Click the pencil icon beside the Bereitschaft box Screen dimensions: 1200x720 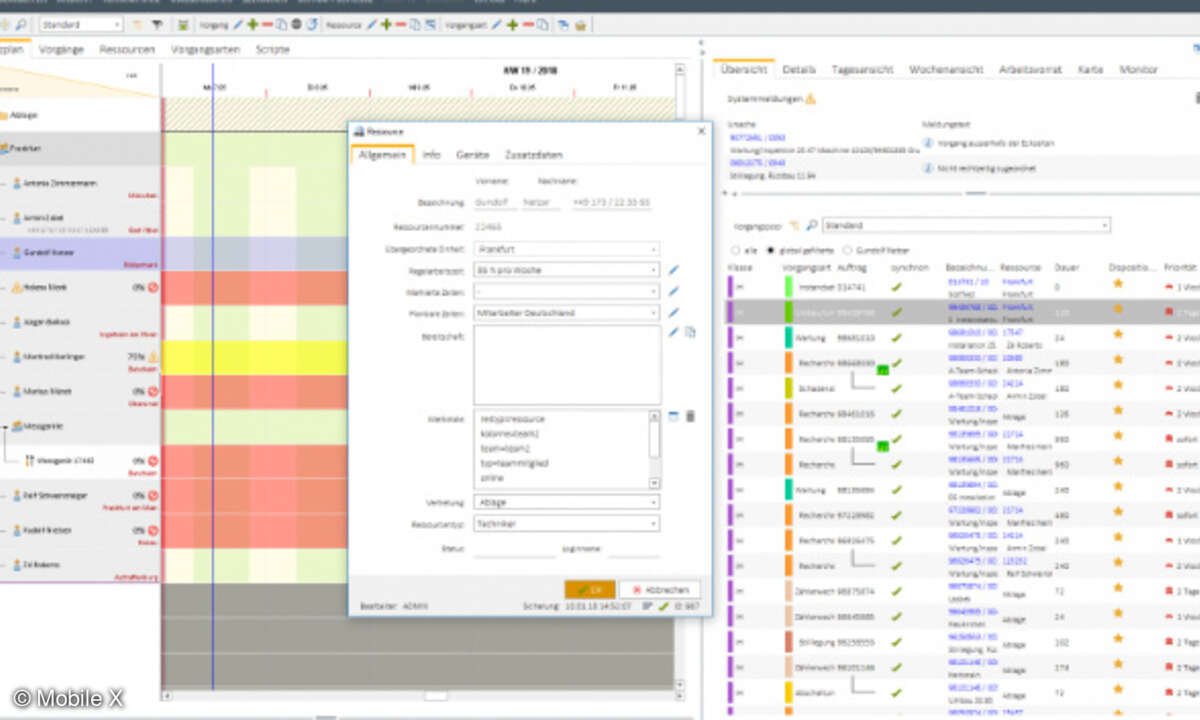pos(673,332)
